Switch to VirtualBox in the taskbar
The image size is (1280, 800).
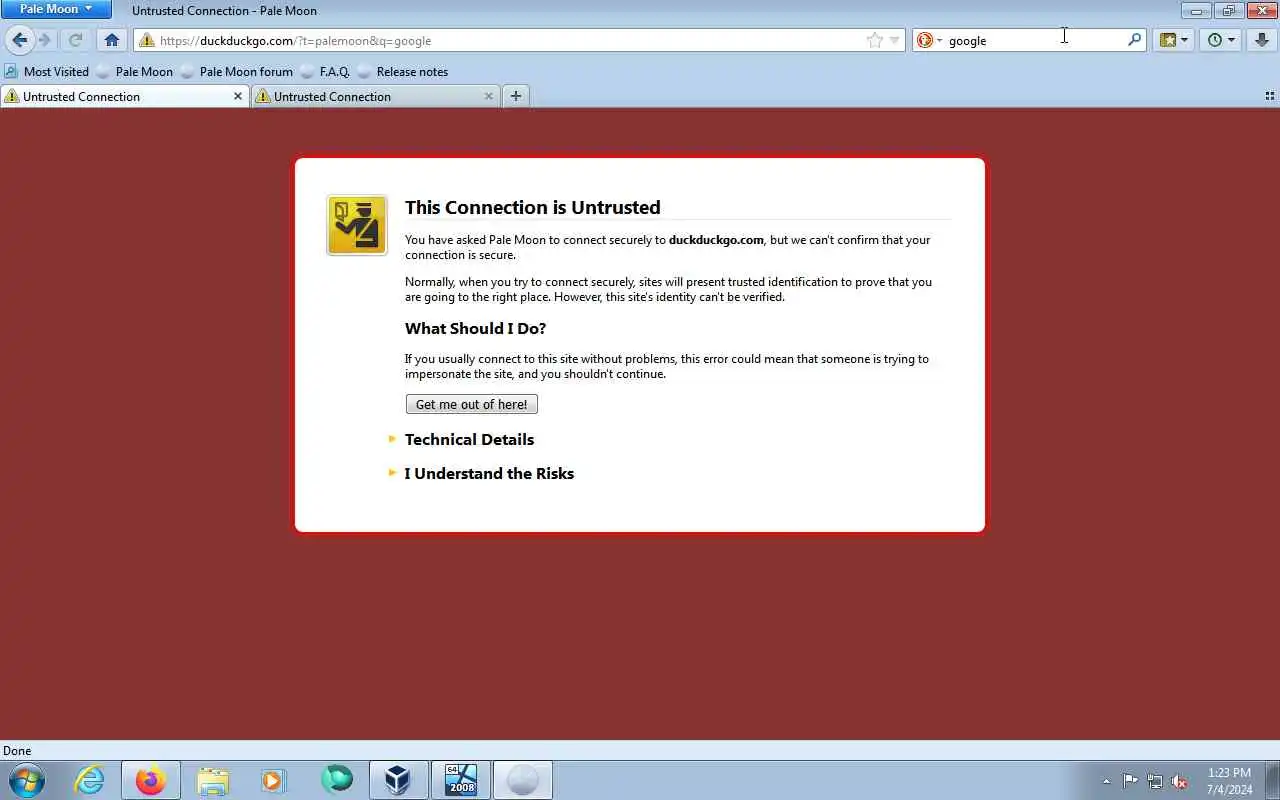(x=398, y=780)
